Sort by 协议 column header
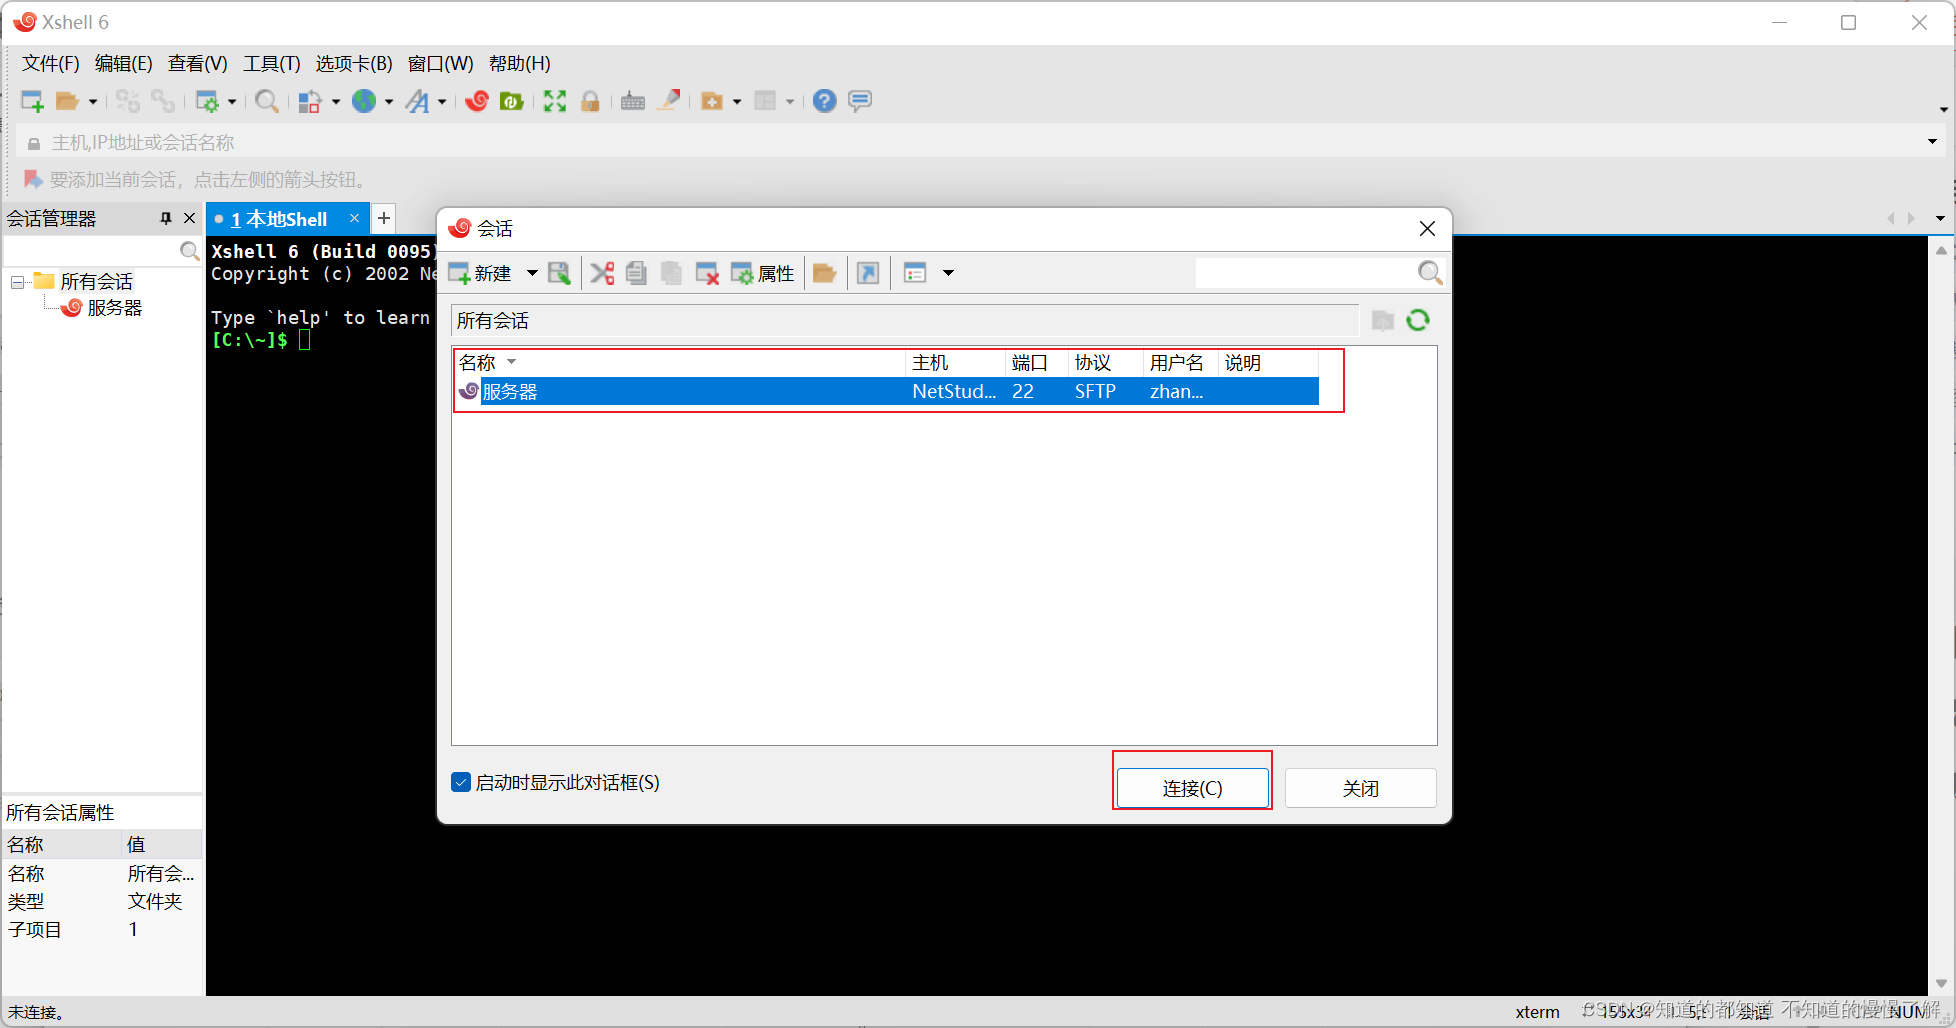The height and width of the screenshot is (1028, 1956). pyautogui.click(x=1105, y=362)
